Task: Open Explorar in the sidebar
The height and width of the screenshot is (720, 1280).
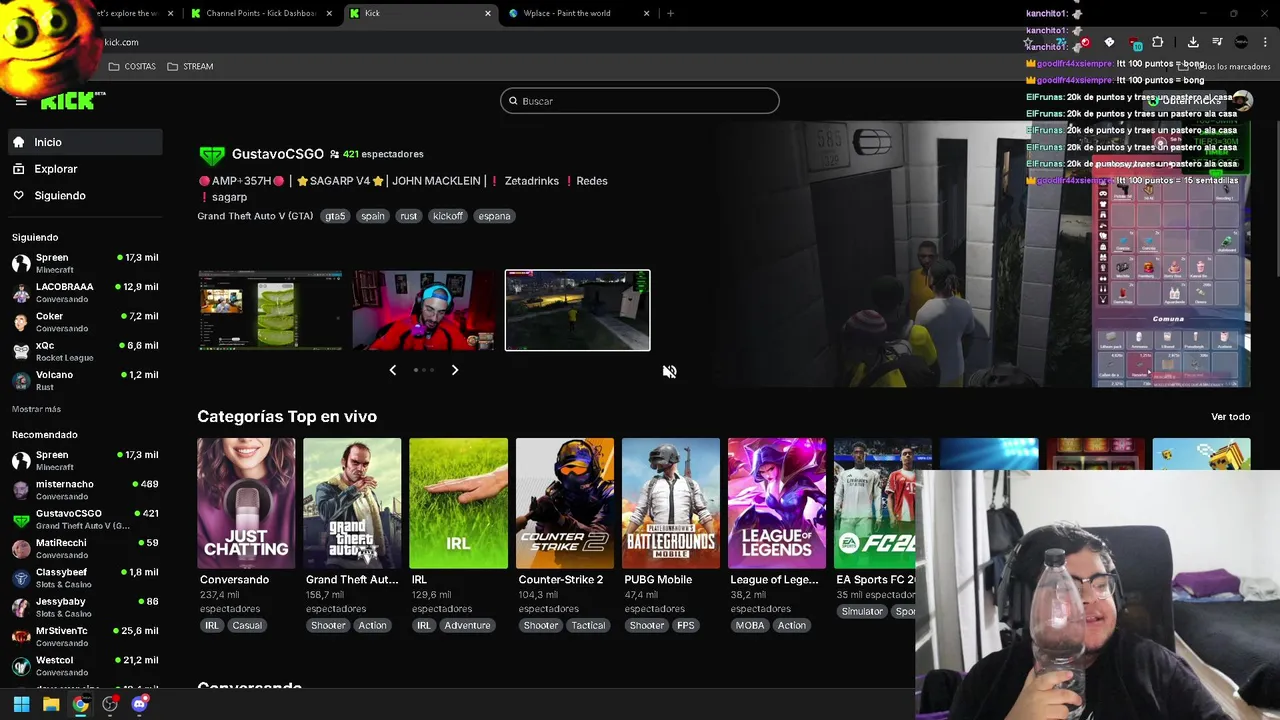Action: 85,169
